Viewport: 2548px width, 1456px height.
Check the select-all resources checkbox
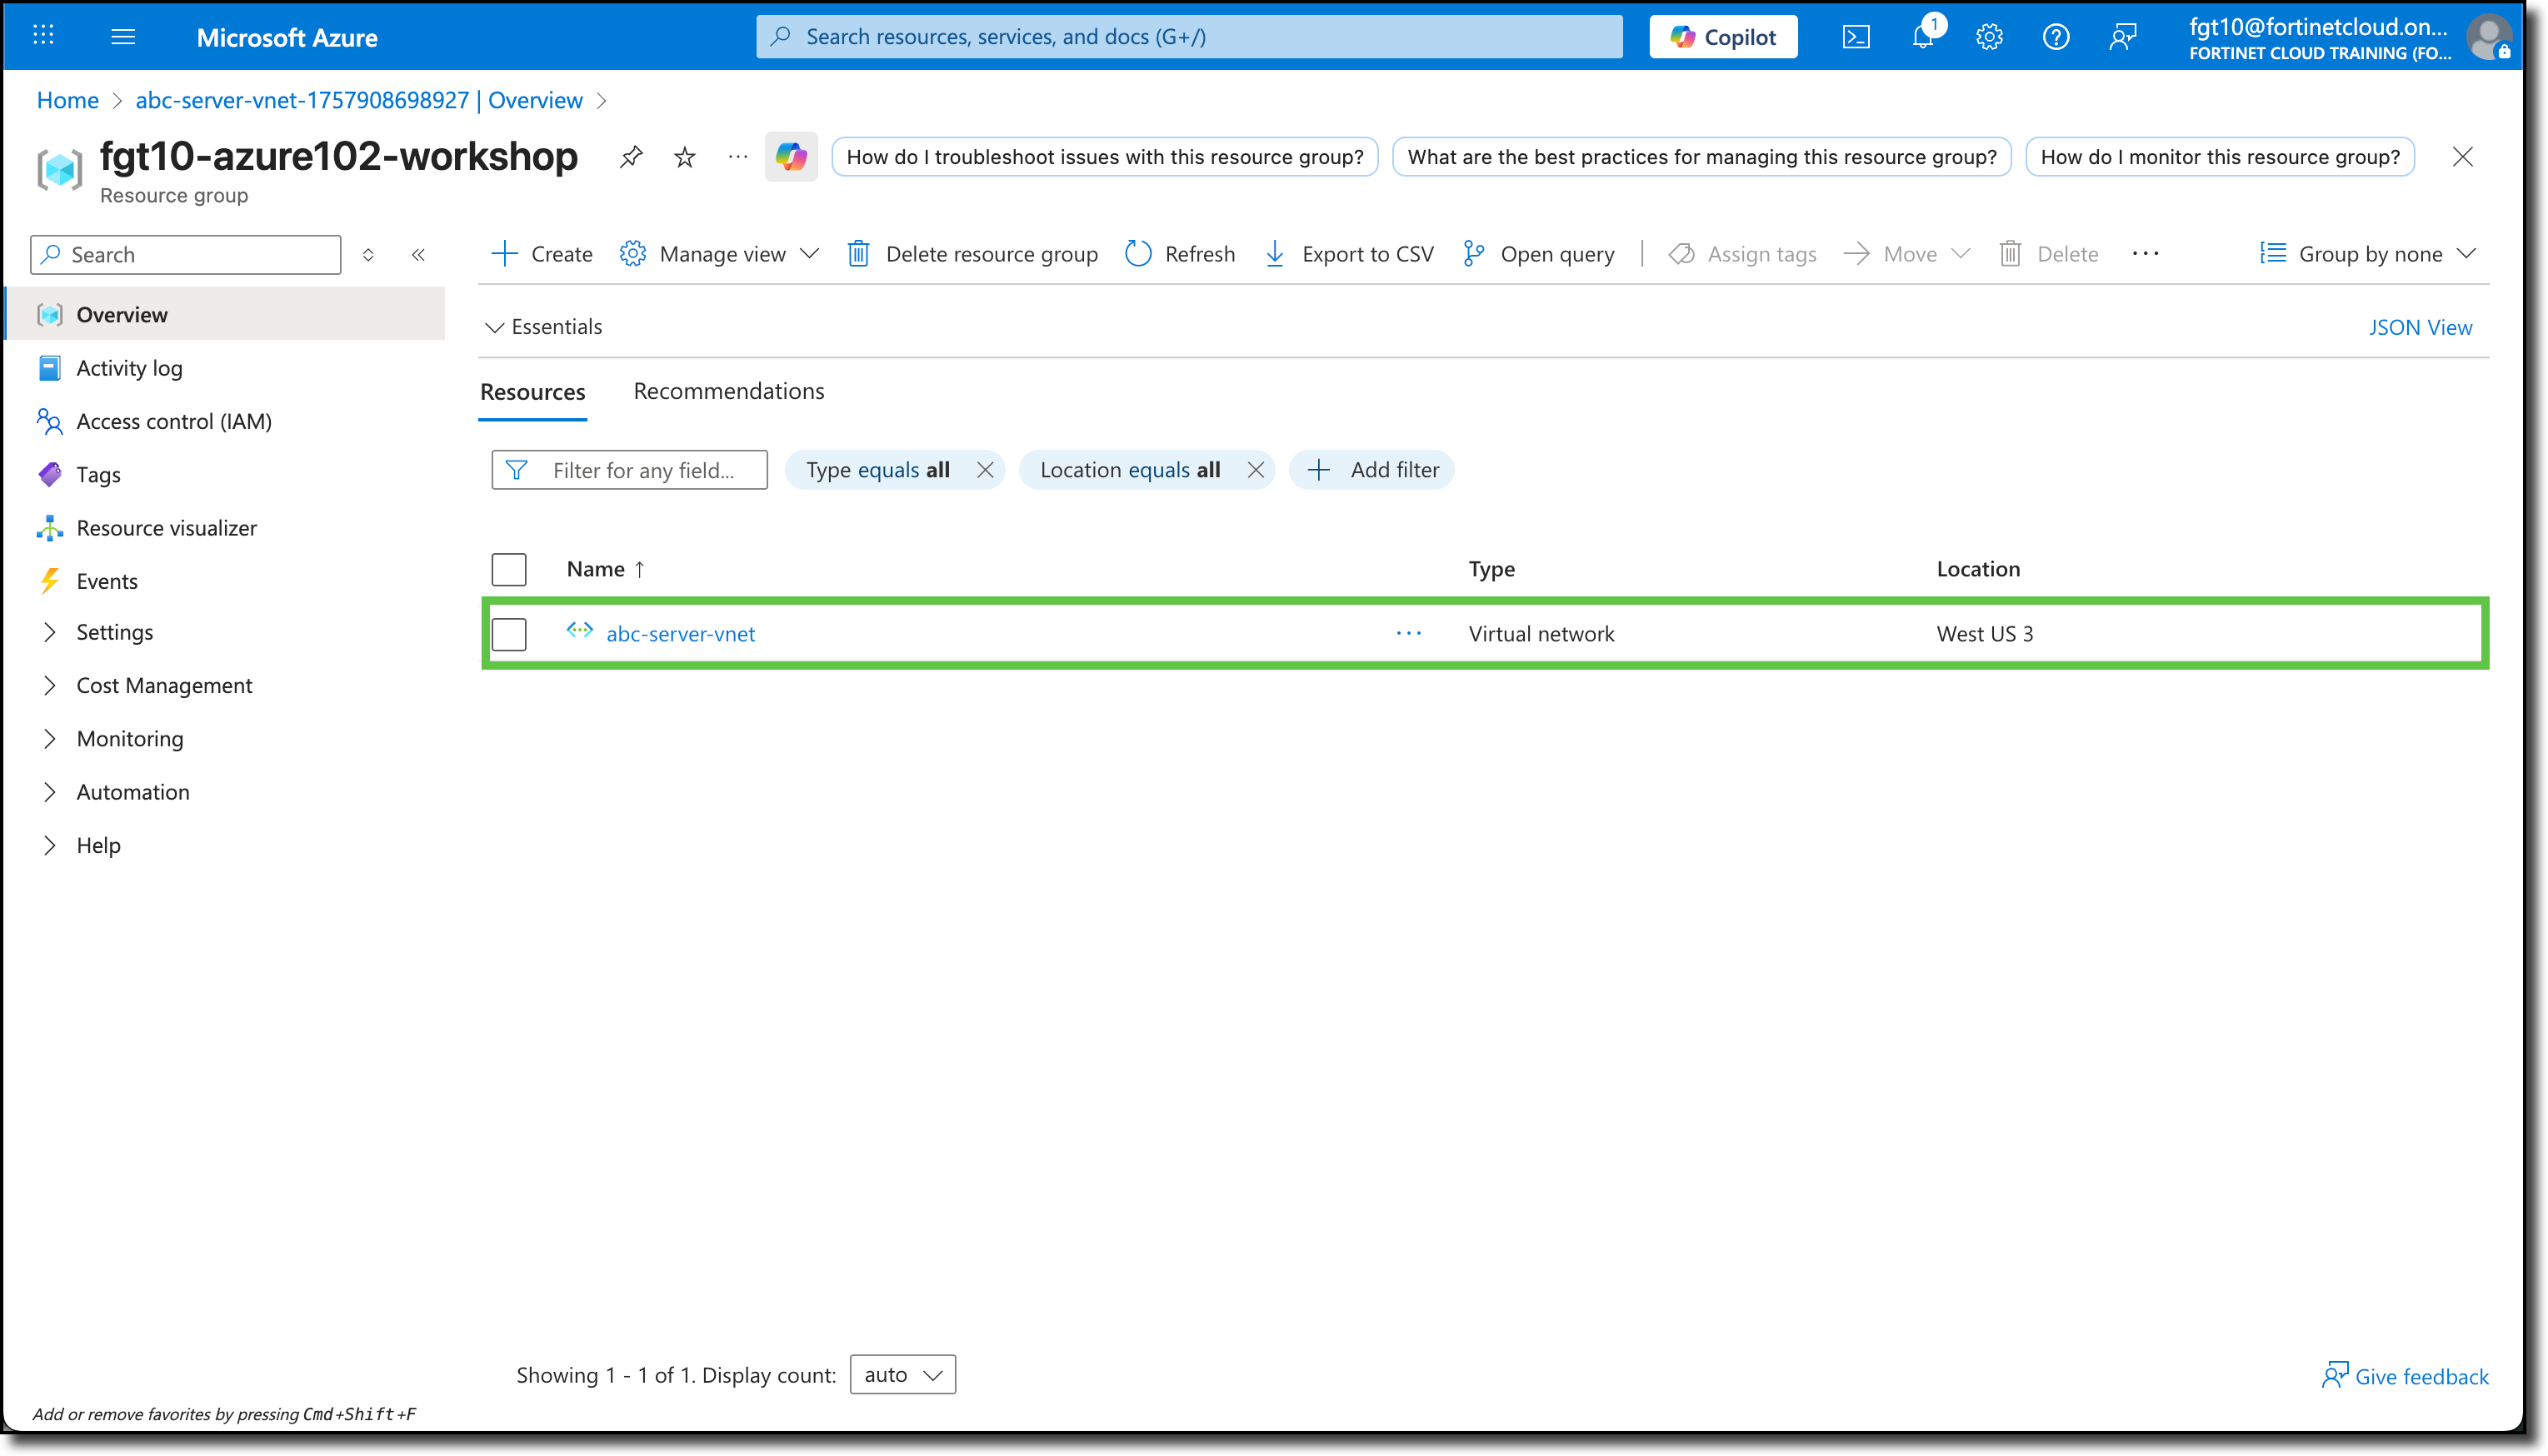(509, 568)
